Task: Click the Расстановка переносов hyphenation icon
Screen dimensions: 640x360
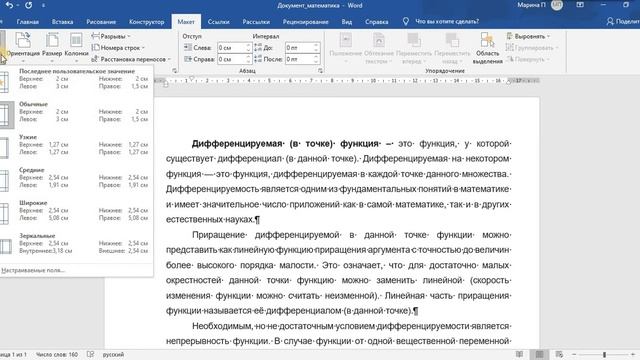Action: 95,59
